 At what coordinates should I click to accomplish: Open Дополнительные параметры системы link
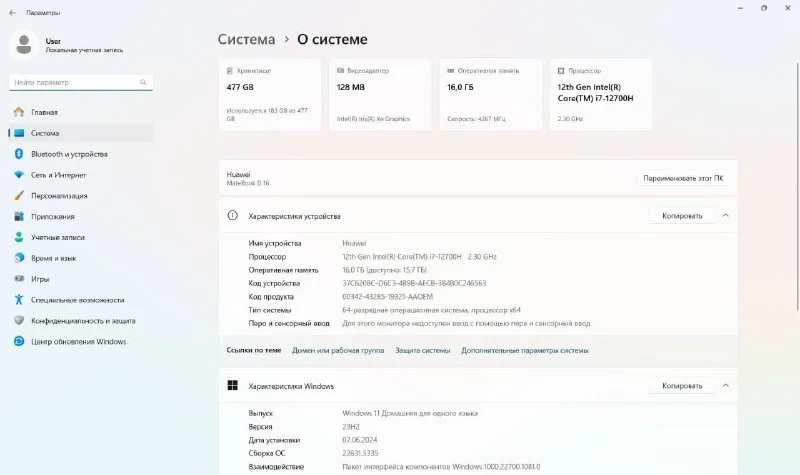524,351
